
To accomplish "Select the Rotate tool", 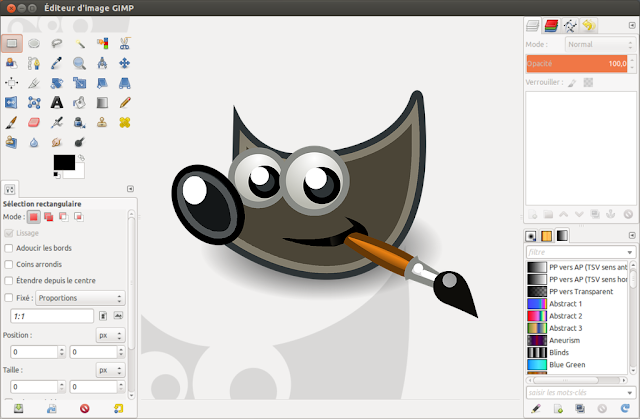I will coord(57,83).
